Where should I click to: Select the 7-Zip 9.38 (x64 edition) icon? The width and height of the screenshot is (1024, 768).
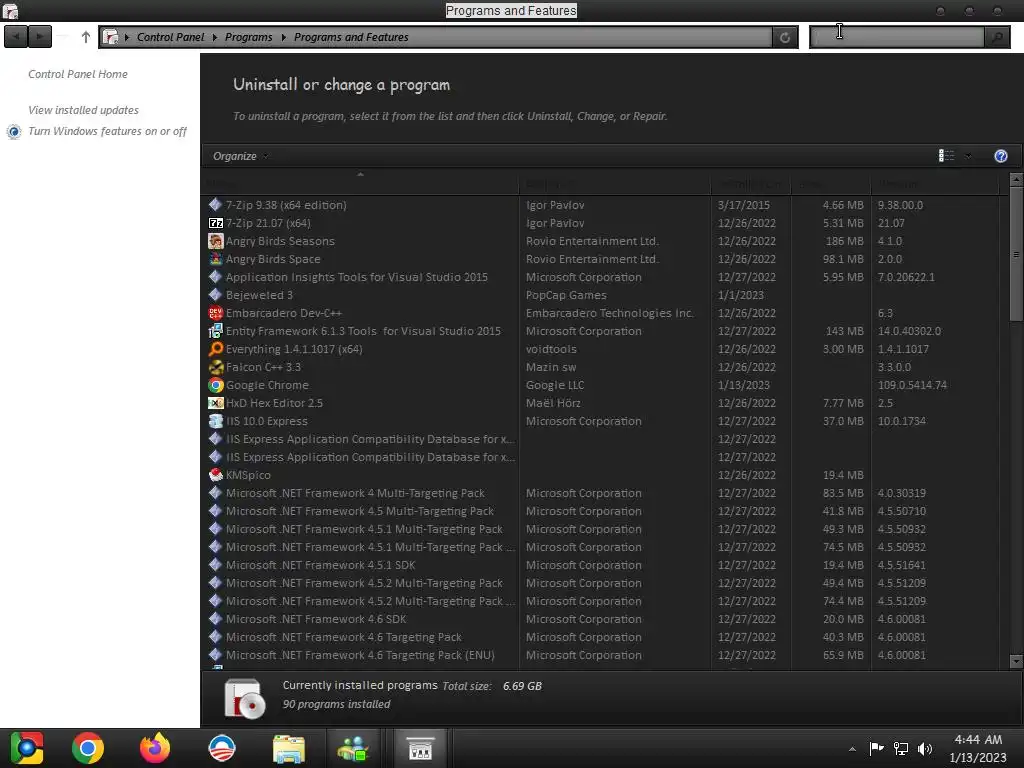coord(216,204)
